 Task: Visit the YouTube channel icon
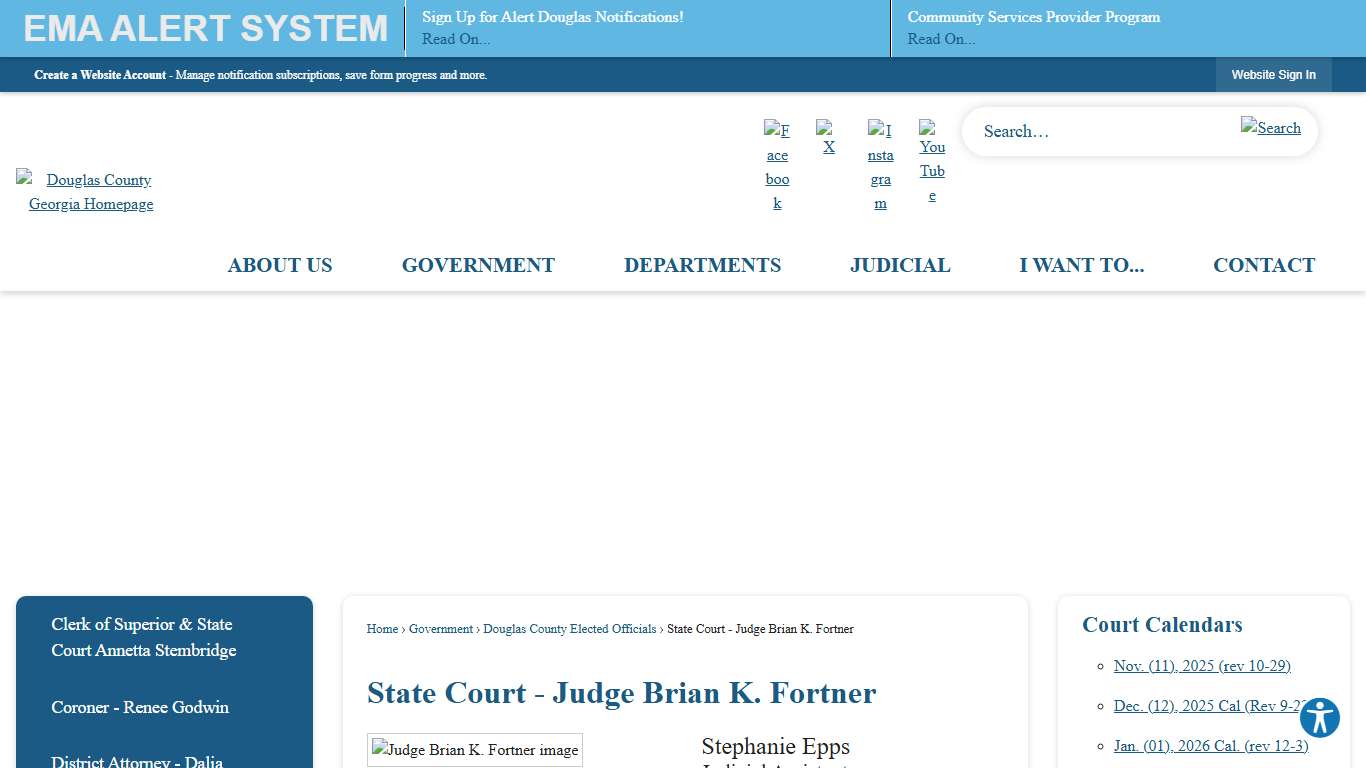tap(931, 160)
